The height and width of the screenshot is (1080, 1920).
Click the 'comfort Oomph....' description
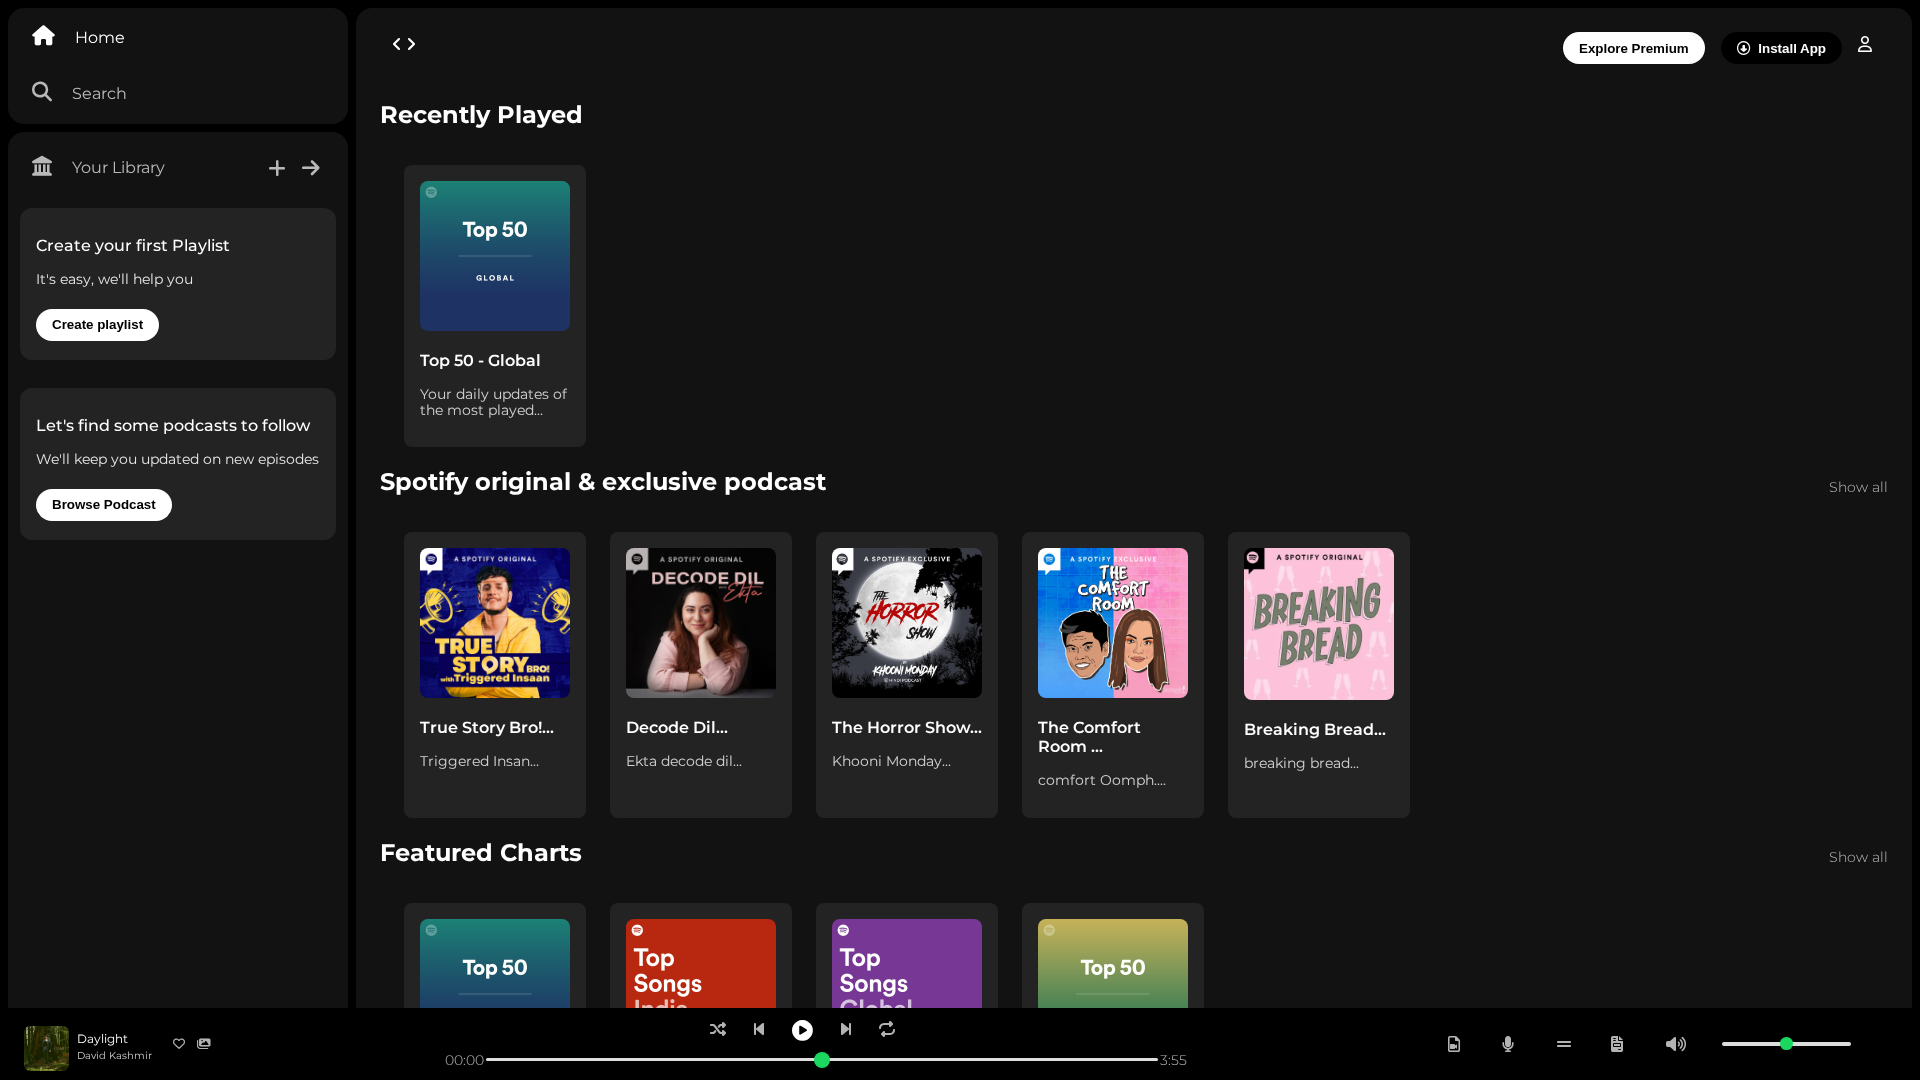point(1102,781)
